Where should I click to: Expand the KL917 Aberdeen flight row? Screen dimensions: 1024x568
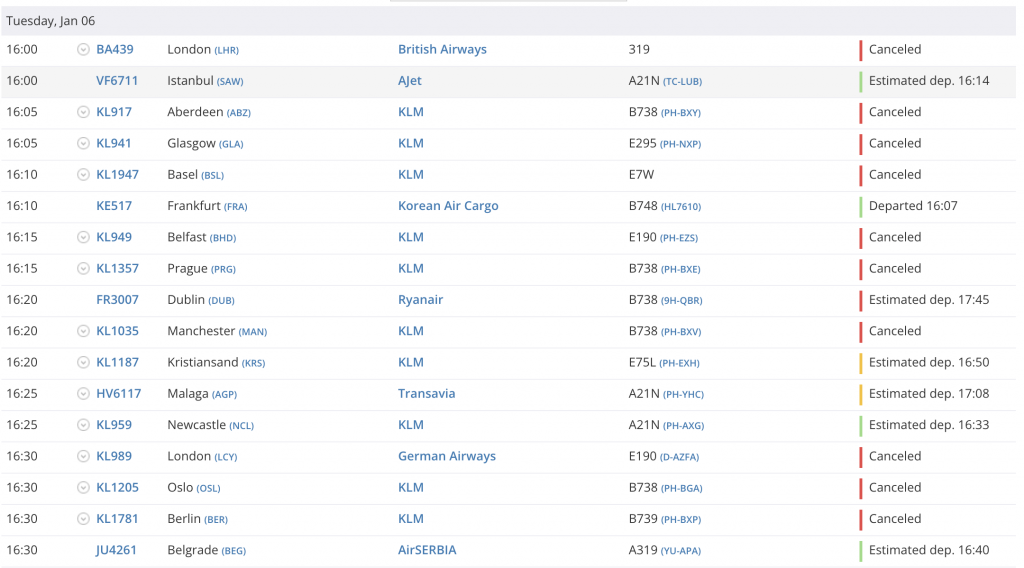pos(83,112)
